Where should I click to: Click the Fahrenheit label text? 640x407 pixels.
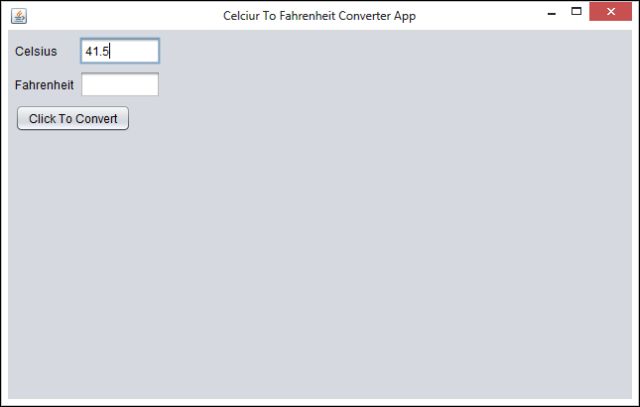tap(44, 85)
